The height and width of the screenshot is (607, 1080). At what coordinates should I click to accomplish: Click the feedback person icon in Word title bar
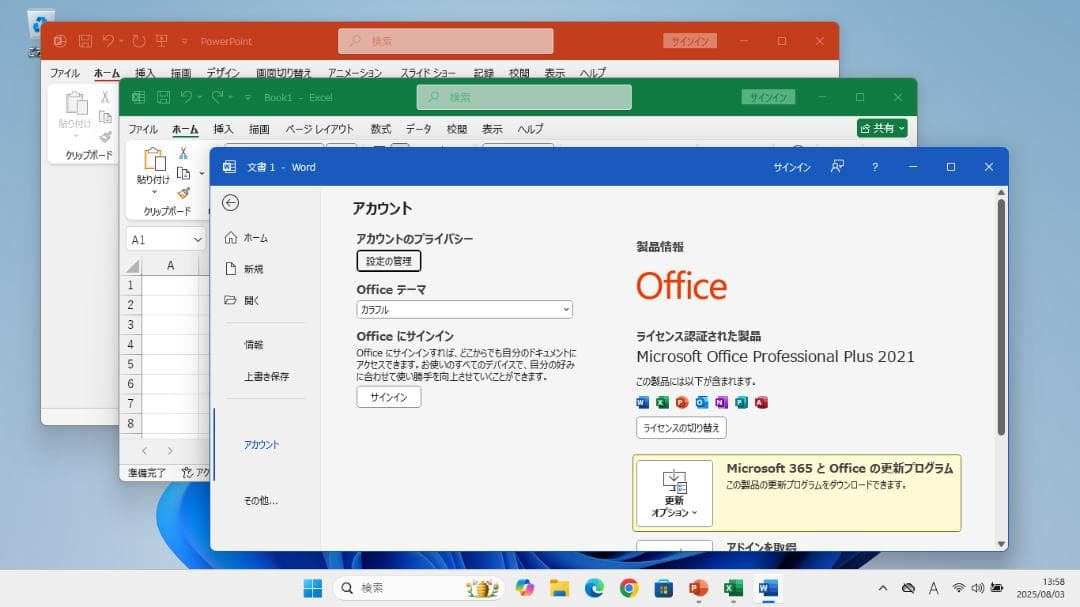pos(837,167)
